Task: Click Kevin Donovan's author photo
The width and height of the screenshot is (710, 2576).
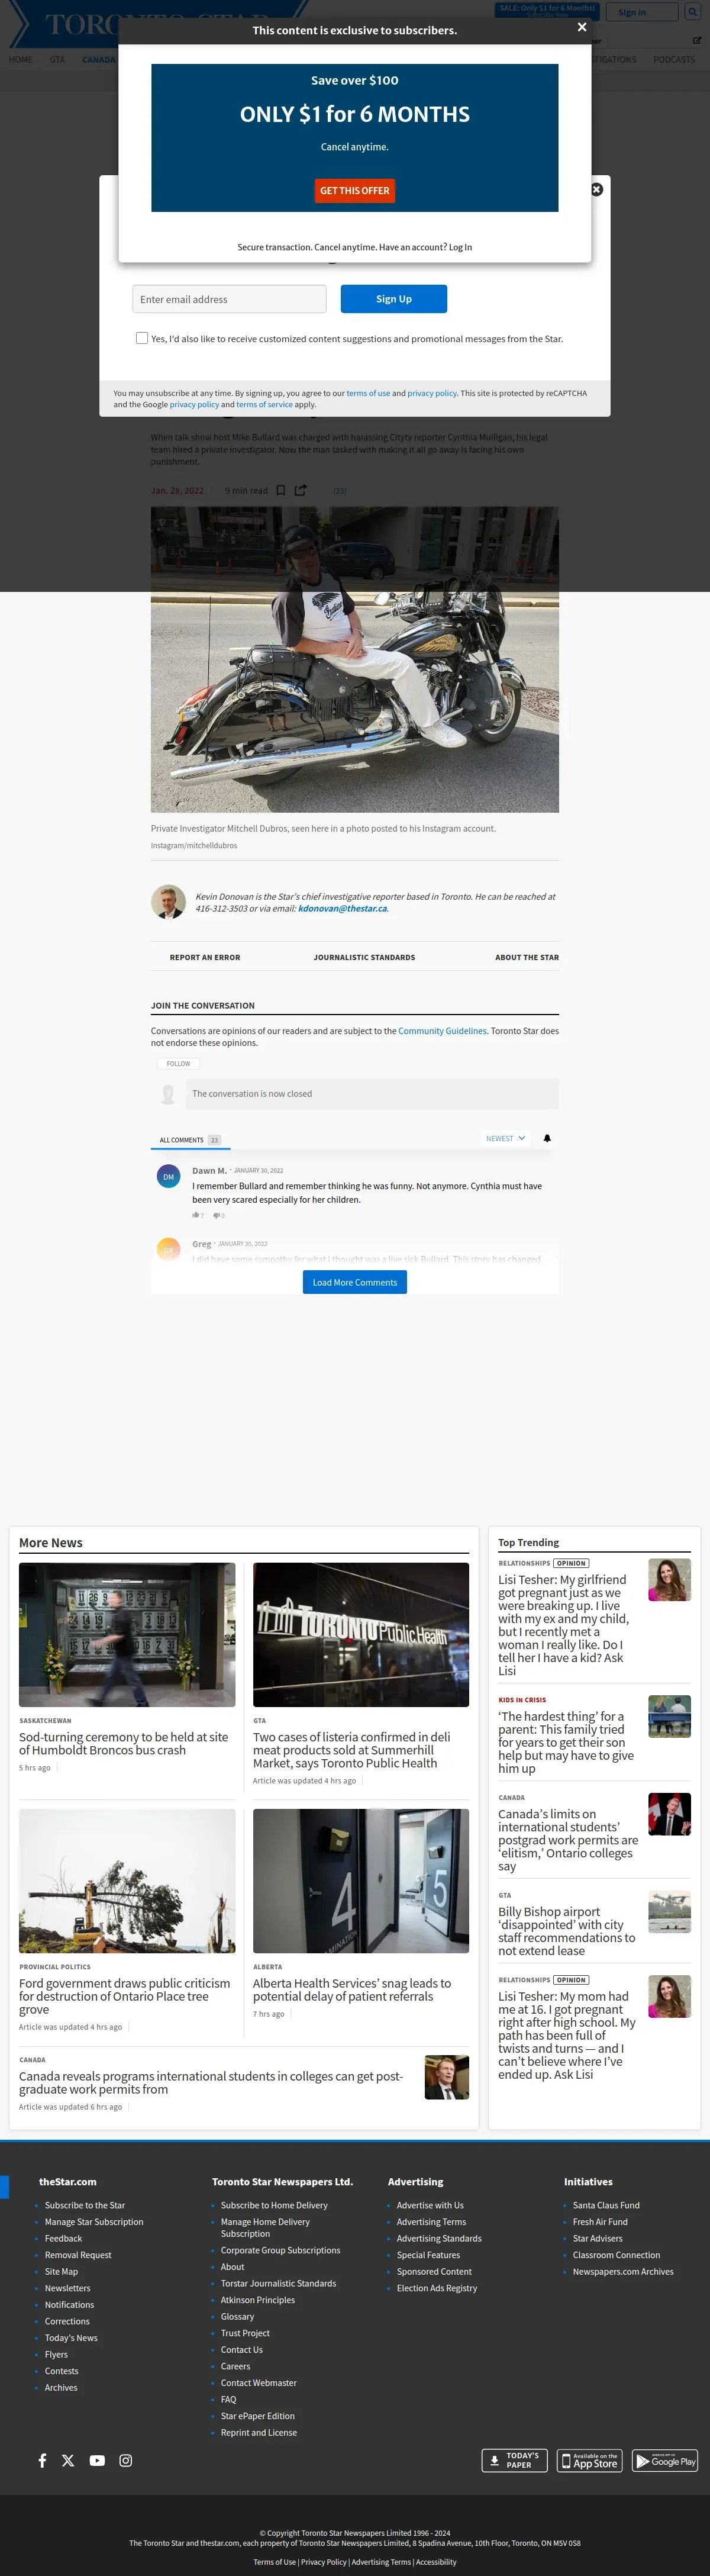Action: [168, 902]
